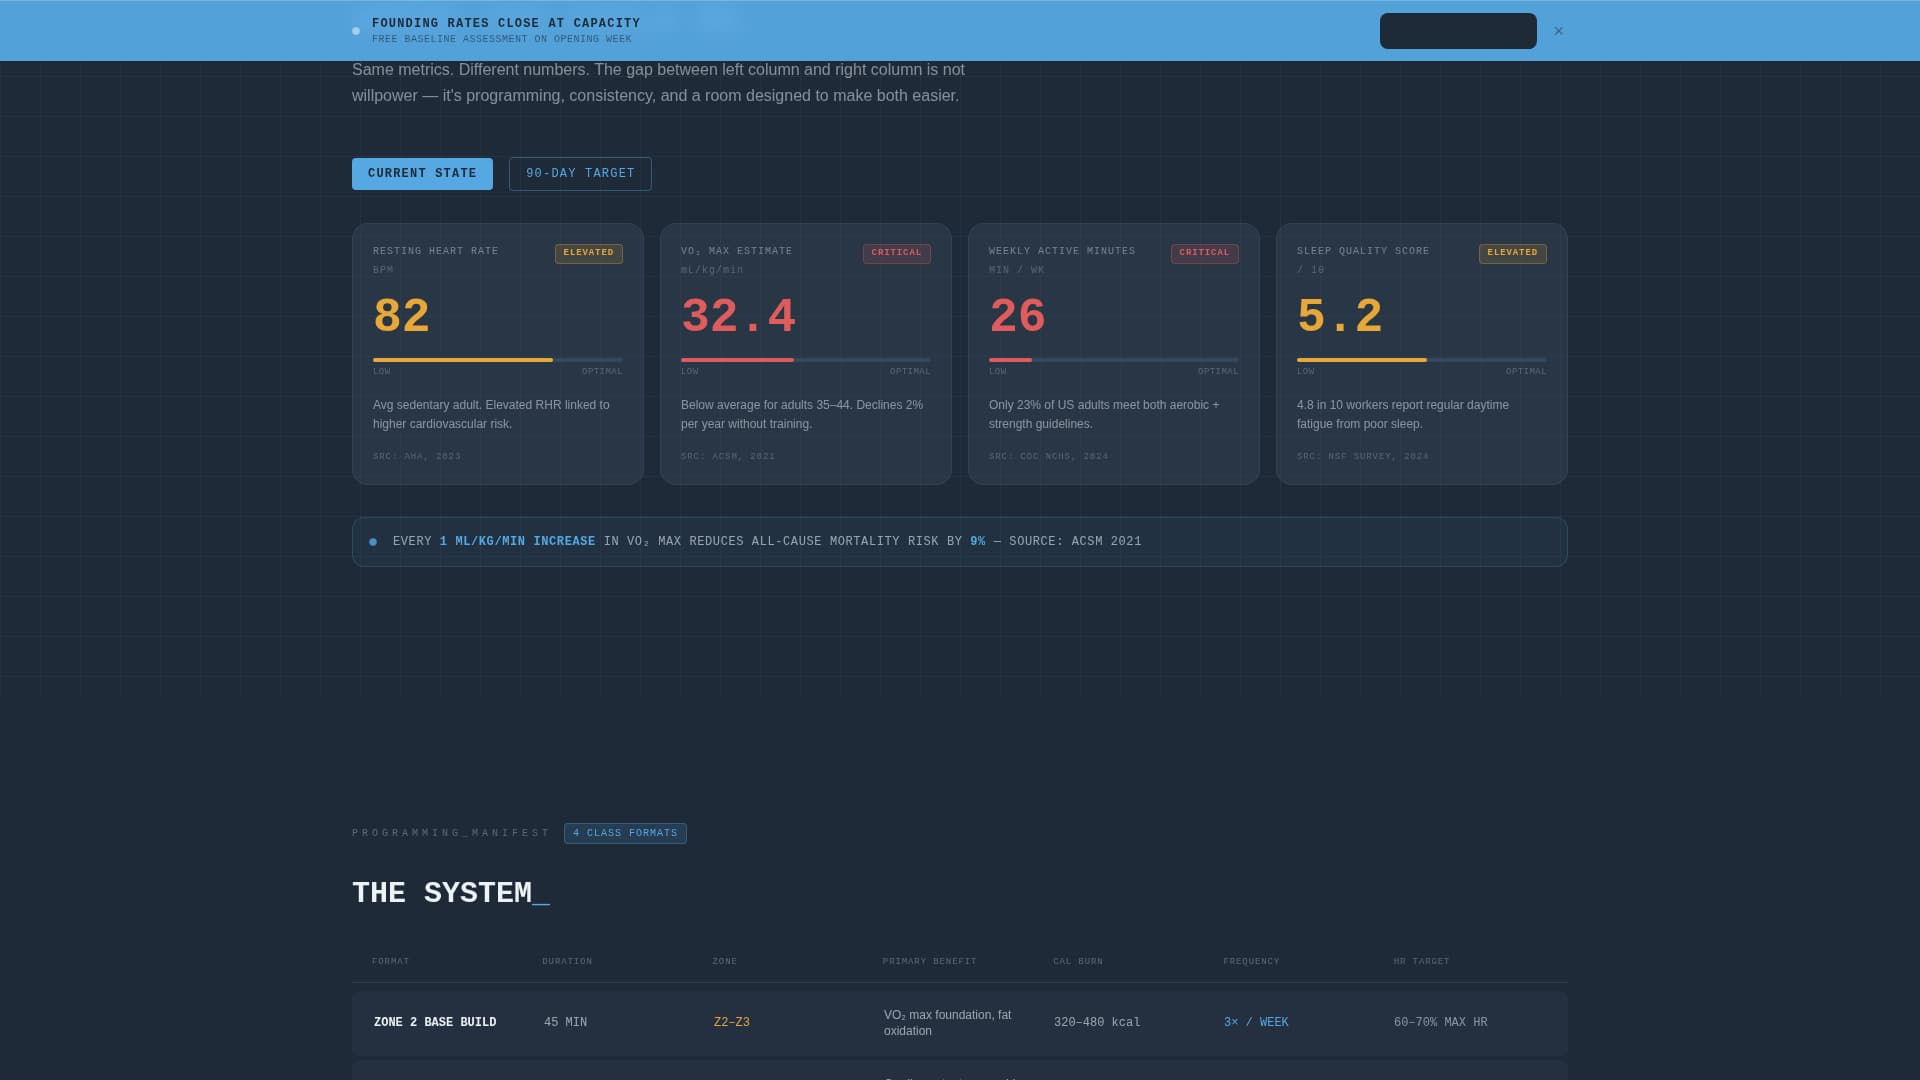Click the CRITICAL badge on Weekly Active Minutes
This screenshot has width=1920, height=1080.
click(x=1205, y=254)
